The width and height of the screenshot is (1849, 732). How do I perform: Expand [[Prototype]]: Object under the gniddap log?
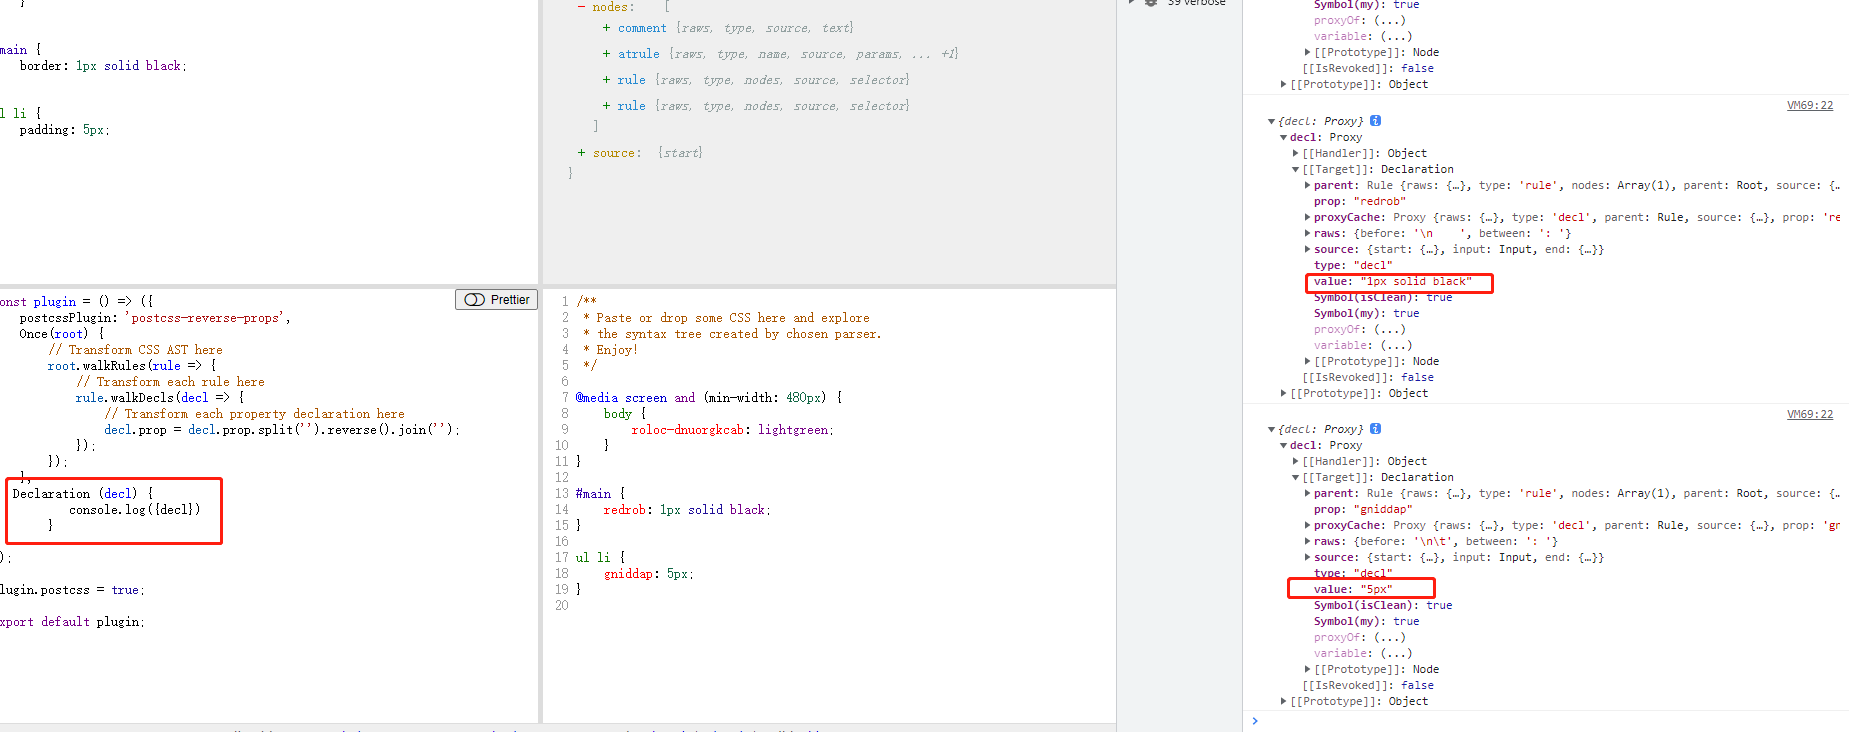(1284, 701)
